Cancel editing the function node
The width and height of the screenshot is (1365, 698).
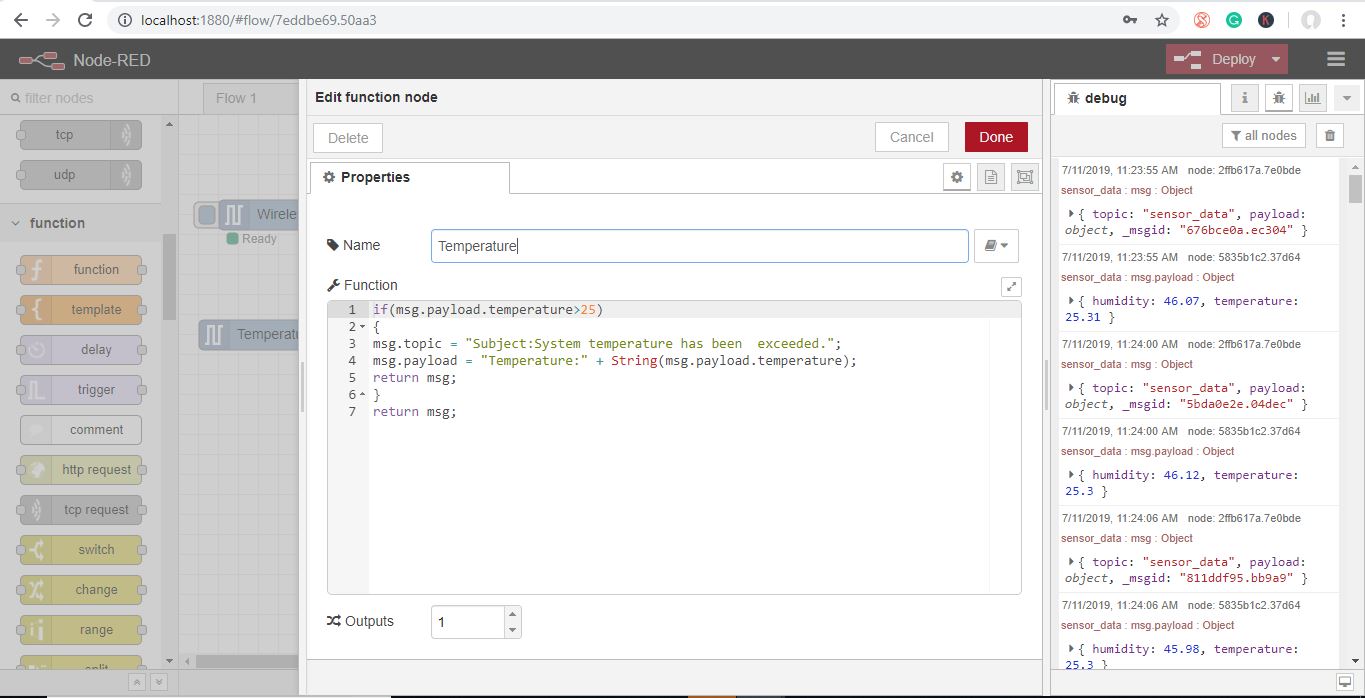(x=911, y=138)
